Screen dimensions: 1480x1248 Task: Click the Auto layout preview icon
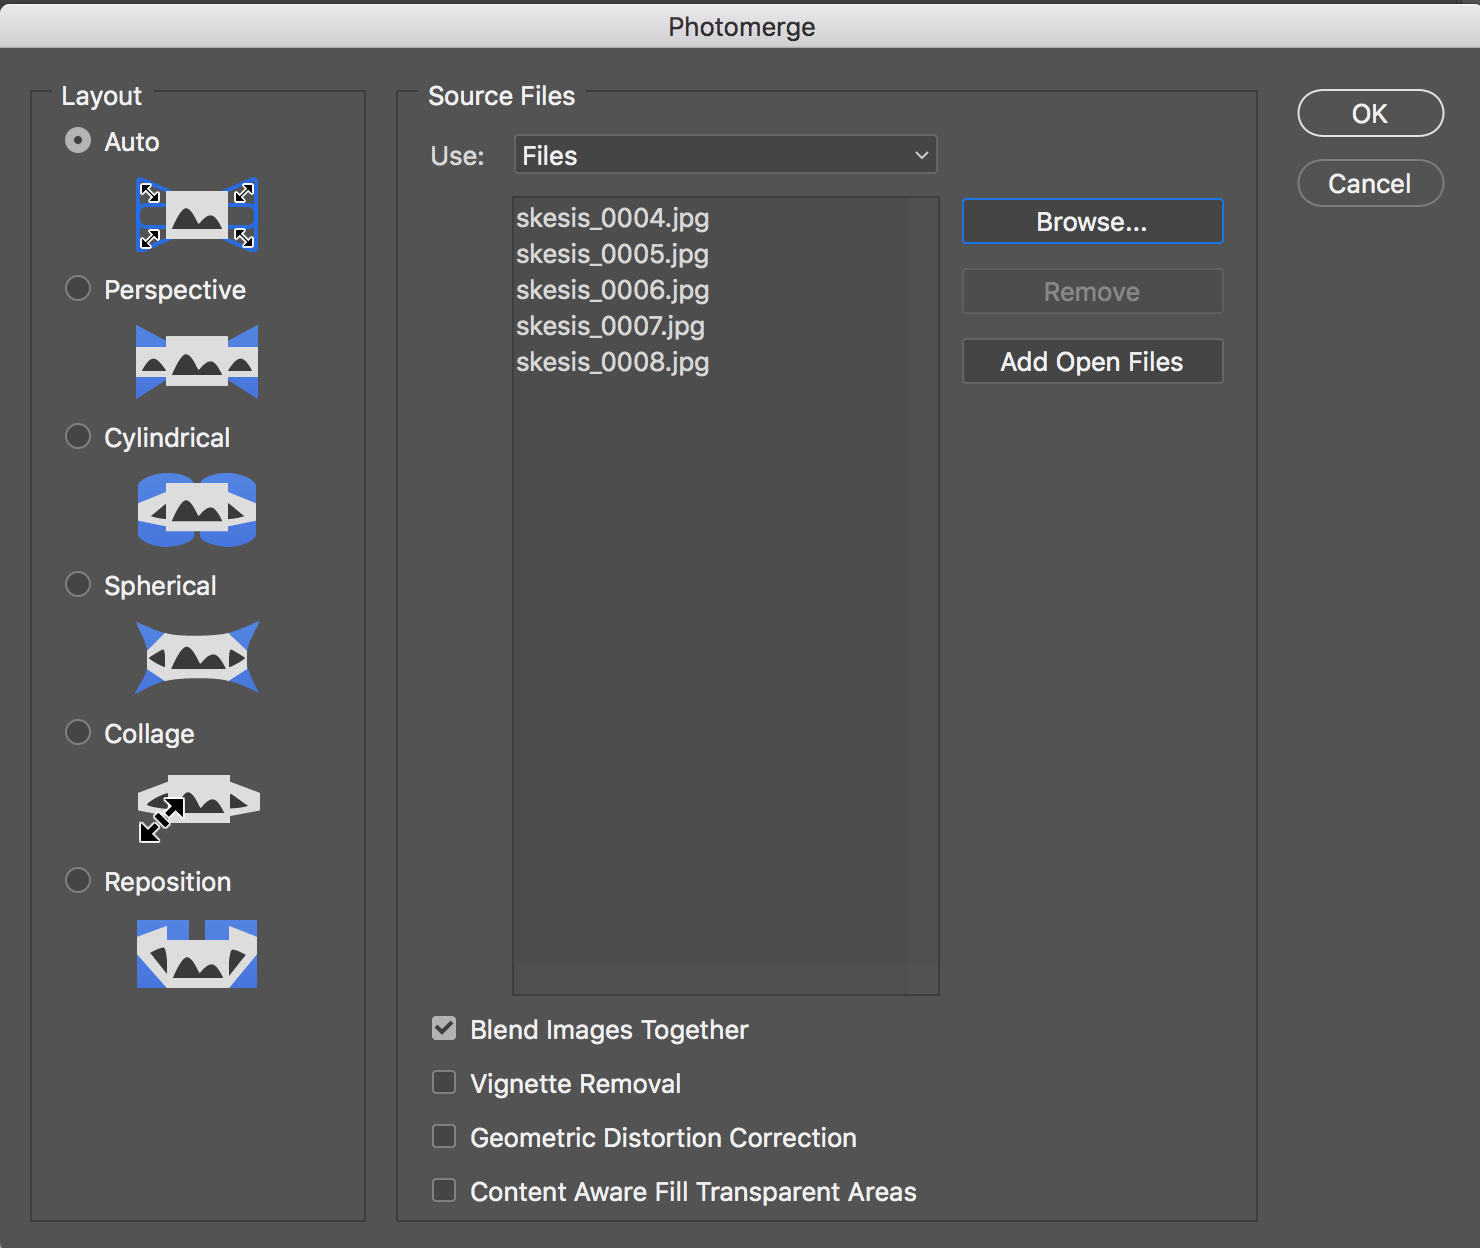pos(197,214)
